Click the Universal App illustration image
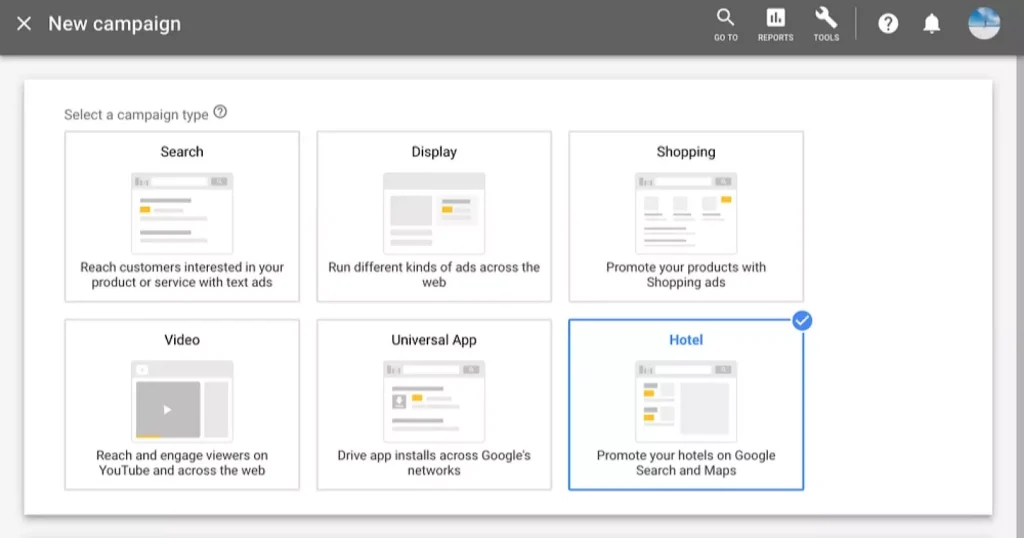 (x=434, y=401)
